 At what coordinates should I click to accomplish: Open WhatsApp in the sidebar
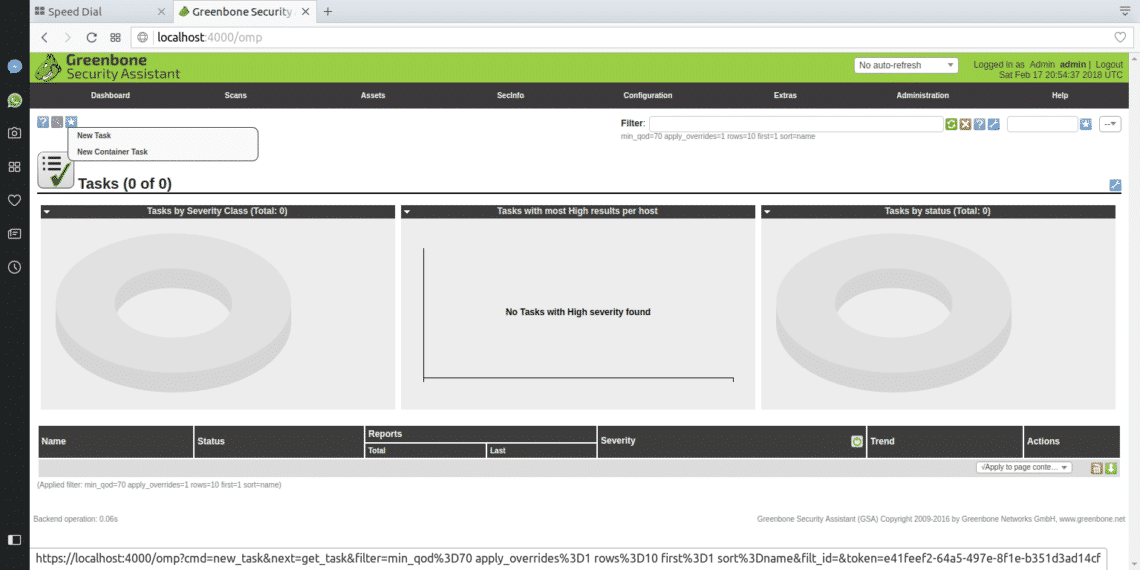(x=14, y=100)
